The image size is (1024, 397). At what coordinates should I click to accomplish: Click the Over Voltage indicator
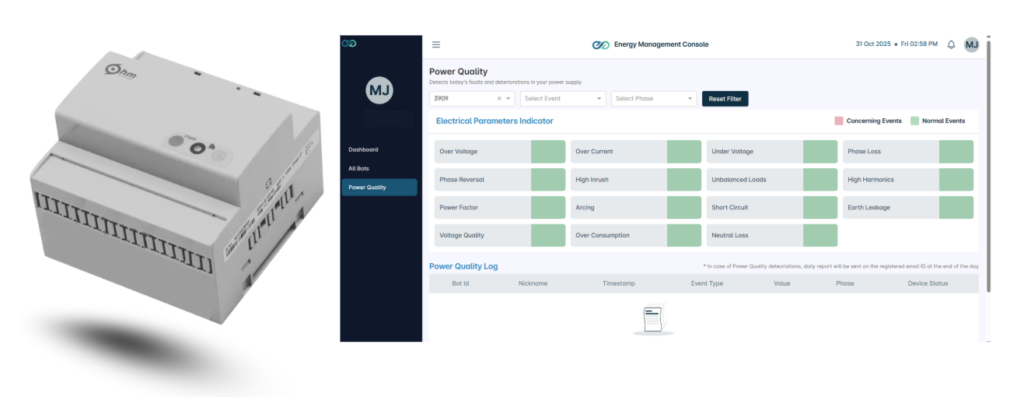500,151
